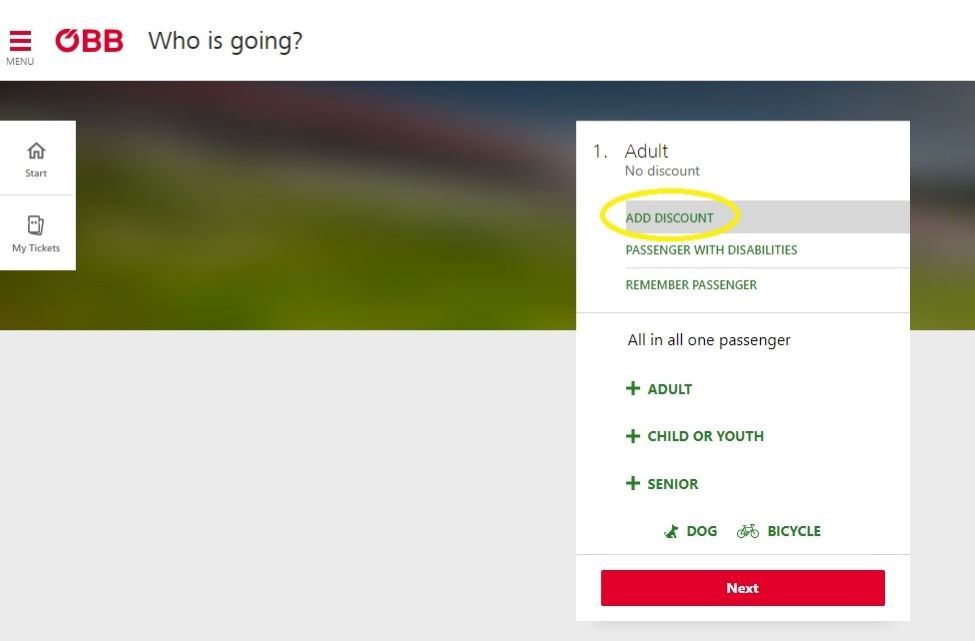Screen dimensions: 975x641
Task: Click the plus icon for CHILD OR YOUTH
Action: click(633, 436)
